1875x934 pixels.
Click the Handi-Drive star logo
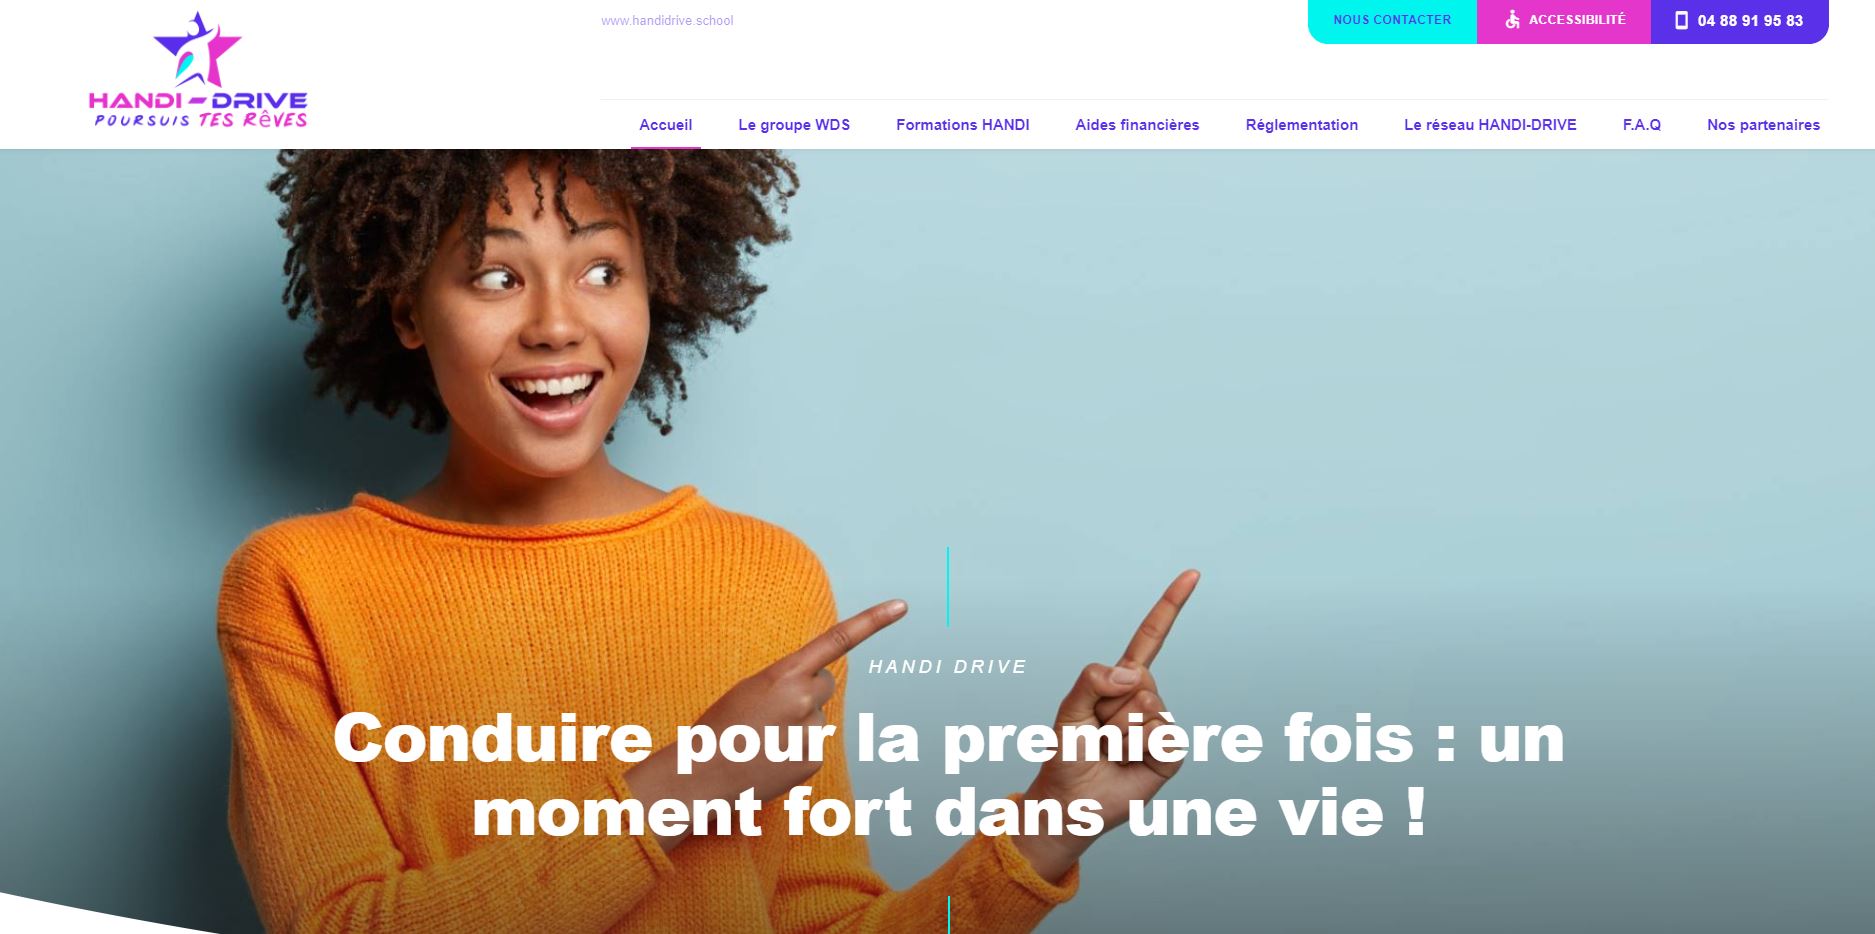coord(197,50)
